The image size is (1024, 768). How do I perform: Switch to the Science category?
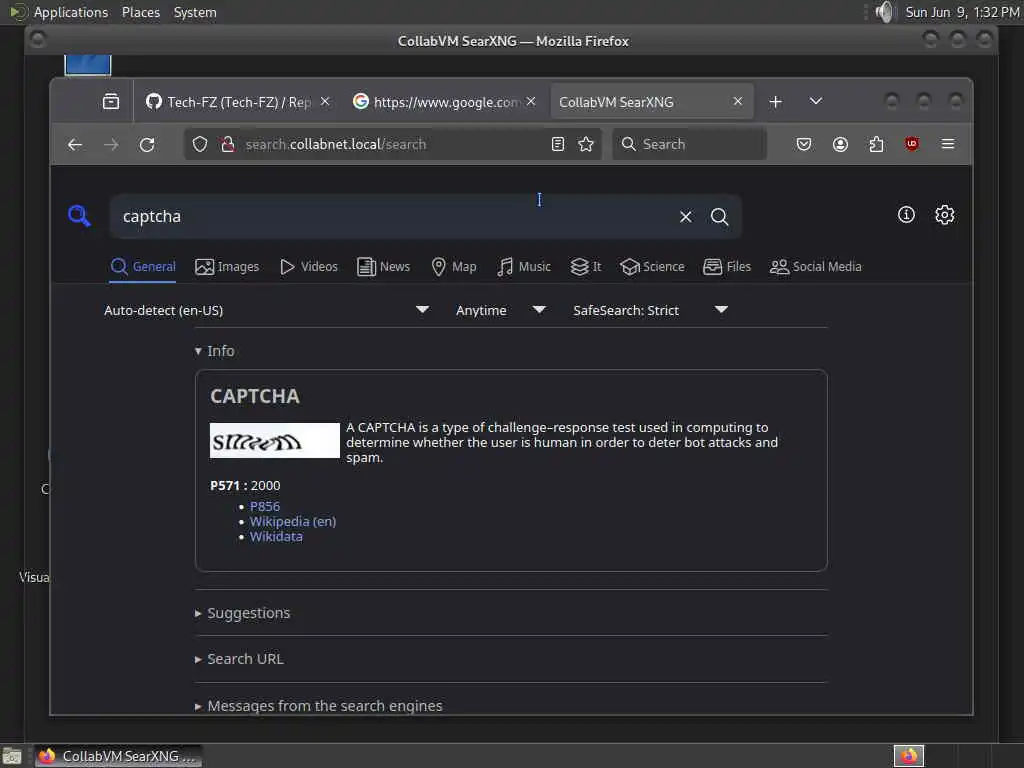click(x=652, y=267)
